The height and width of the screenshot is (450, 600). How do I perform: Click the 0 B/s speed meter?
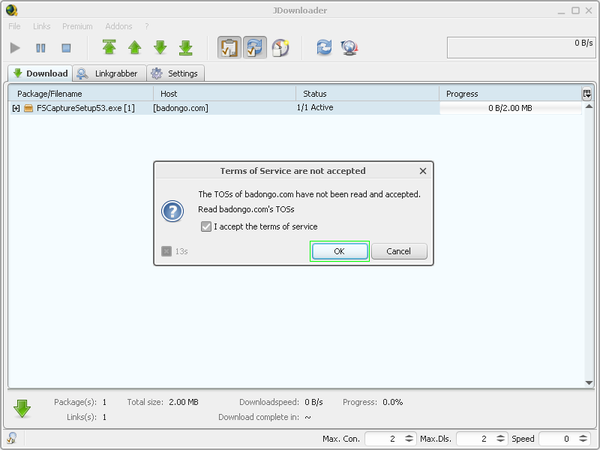click(x=521, y=48)
